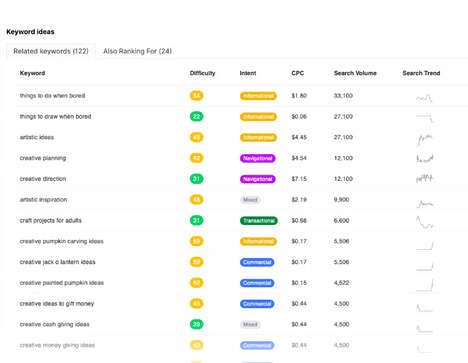Open the Also Ranking For (24) tab
Screen dimensions: 468x363
[137, 51]
